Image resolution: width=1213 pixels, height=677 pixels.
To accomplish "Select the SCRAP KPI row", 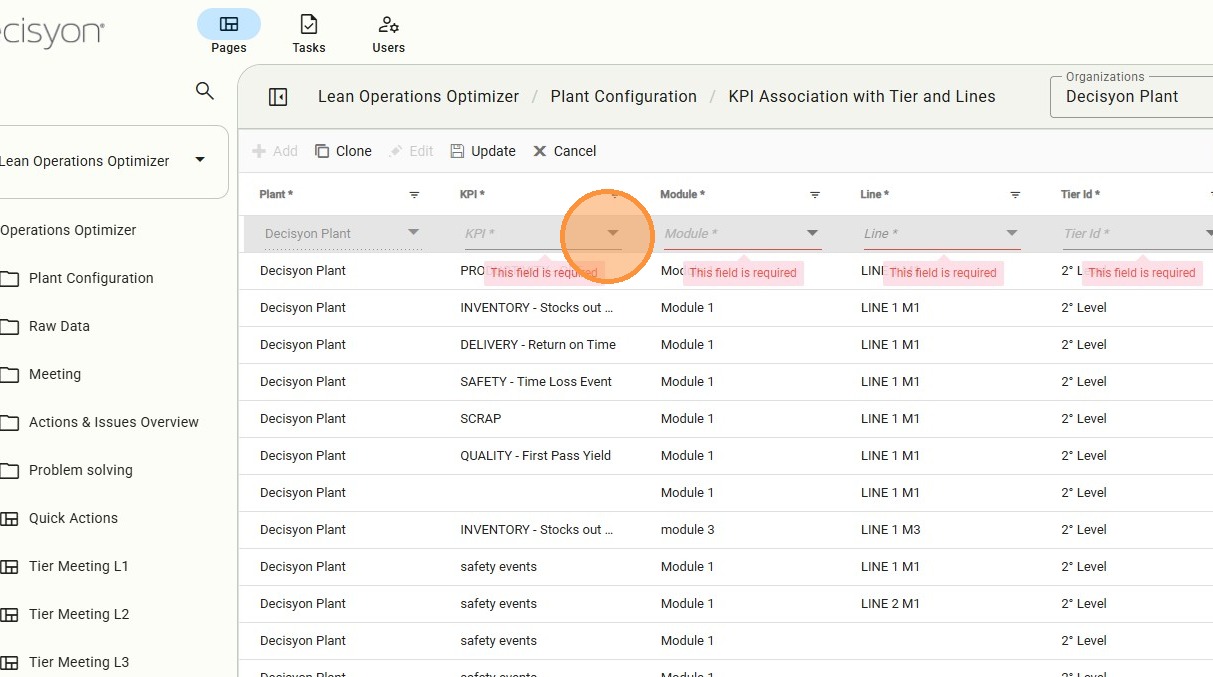I will pos(481,419).
